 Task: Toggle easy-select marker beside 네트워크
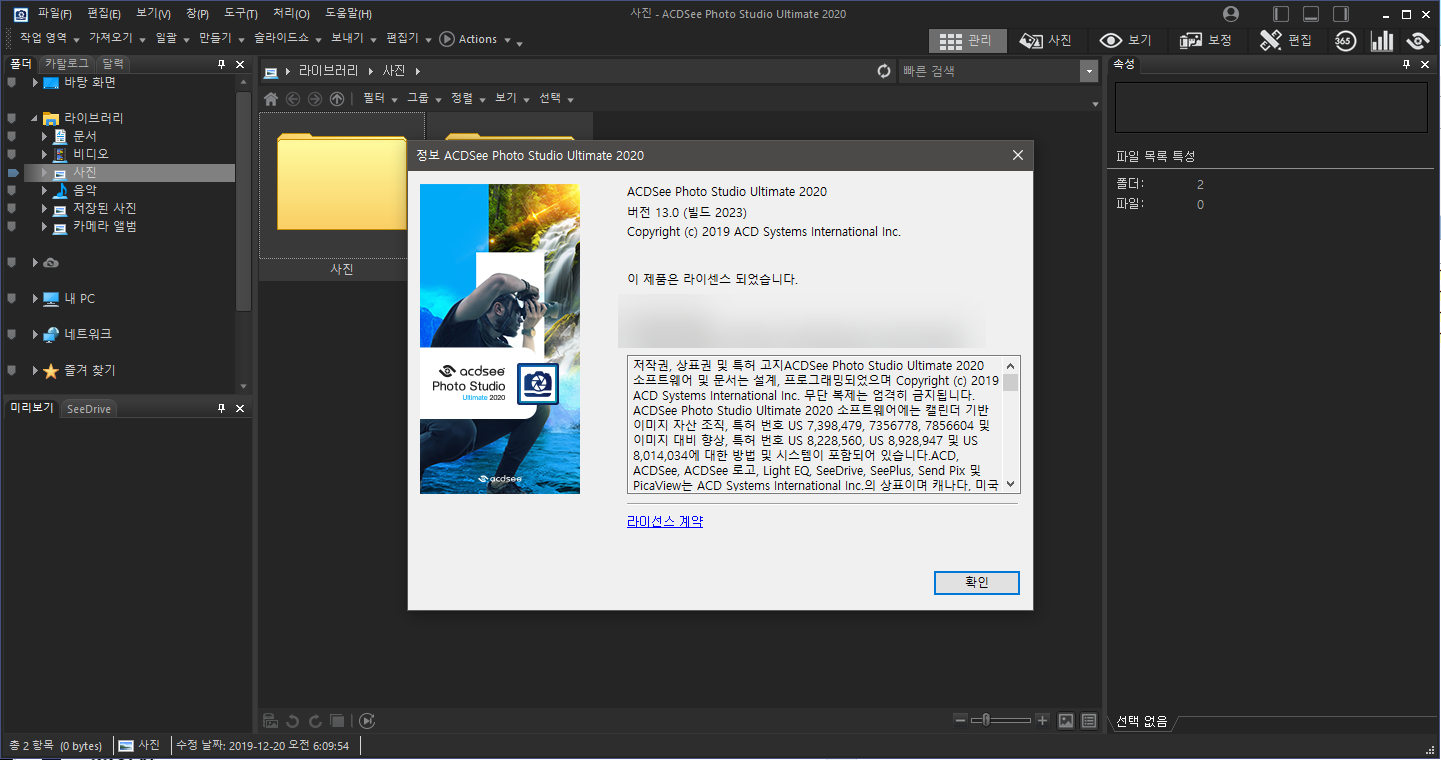(12, 334)
